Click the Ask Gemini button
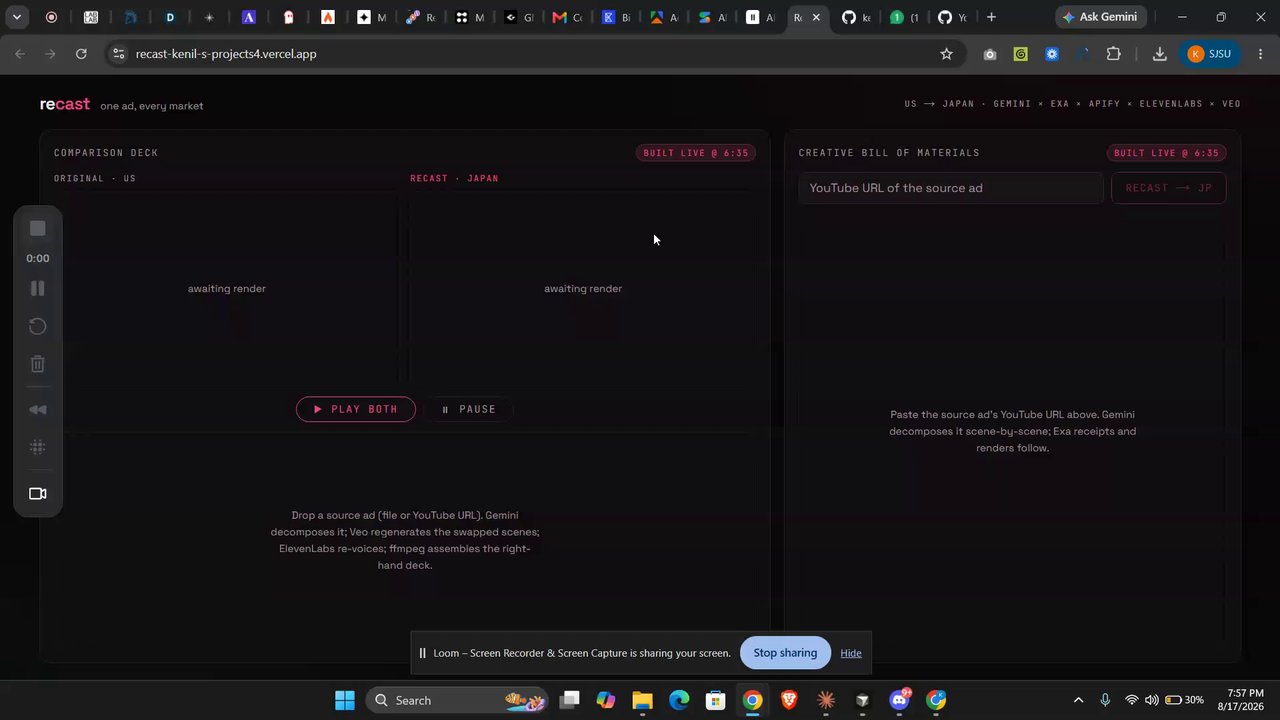The image size is (1280, 720). point(1103,17)
